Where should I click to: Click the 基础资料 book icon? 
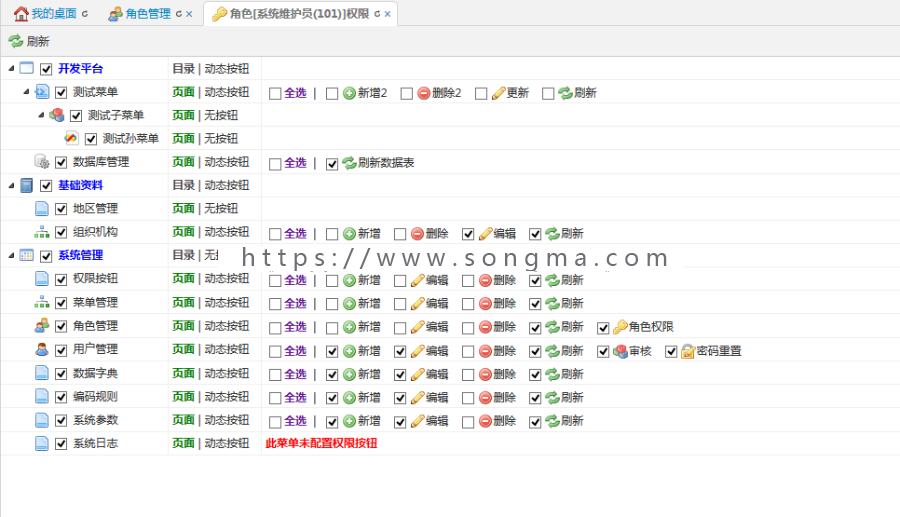coord(26,185)
